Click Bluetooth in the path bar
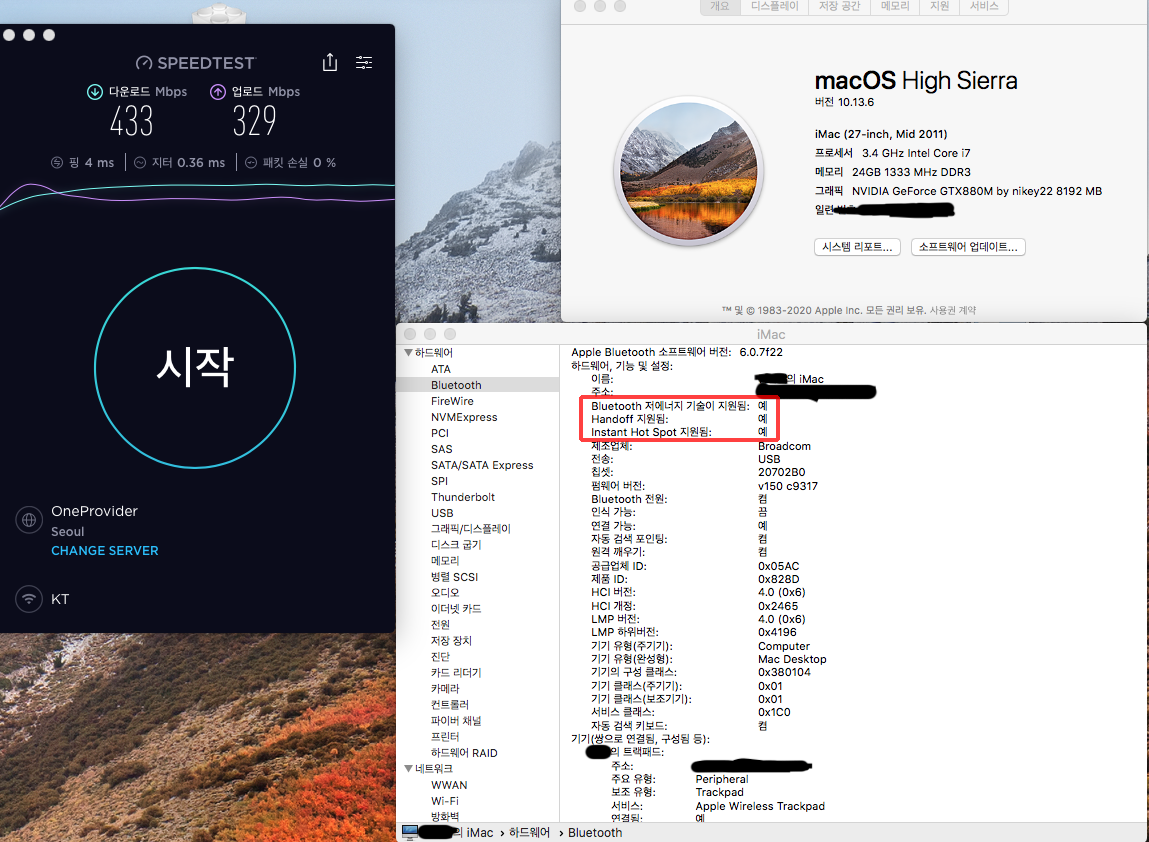The width and height of the screenshot is (1149, 842). pos(595,832)
